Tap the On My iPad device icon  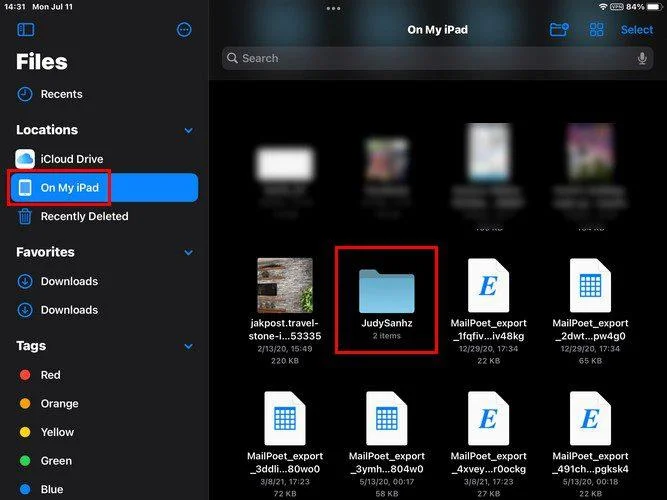(25, 187)
